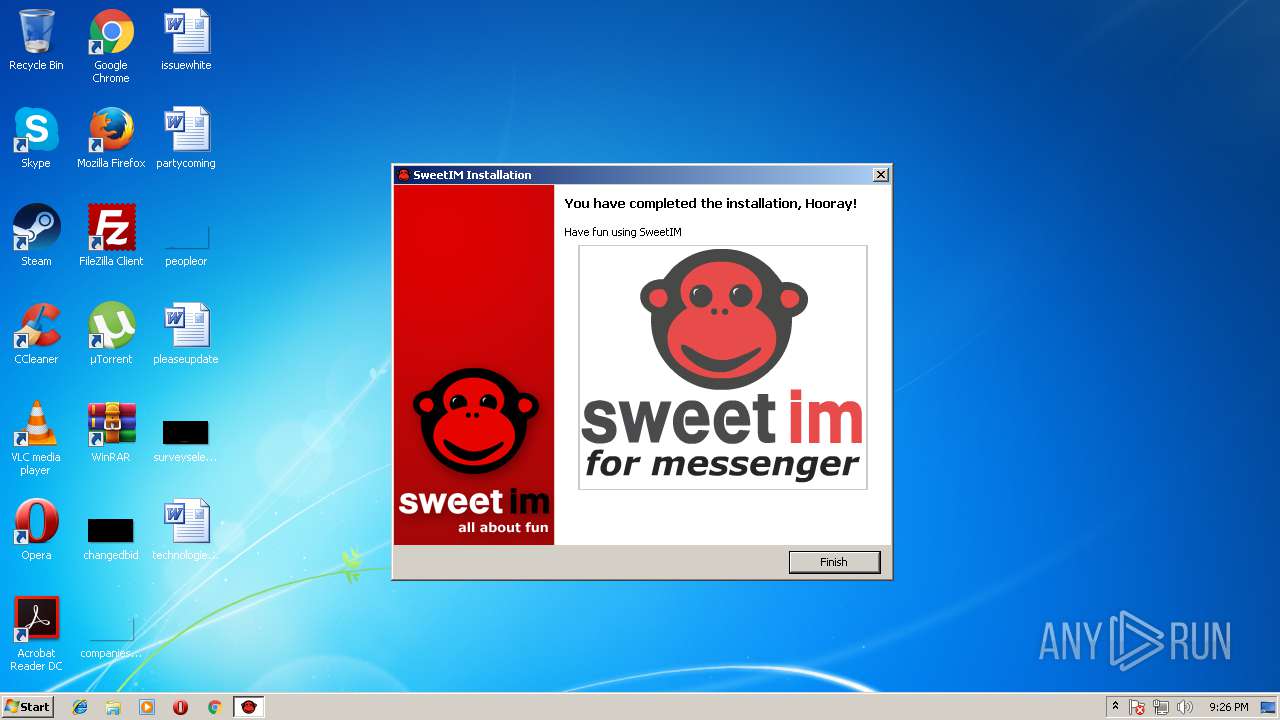Select the CCleaner desktop shortcut
The height and width of the screenshot is (720, 1280).
point(36,335)
